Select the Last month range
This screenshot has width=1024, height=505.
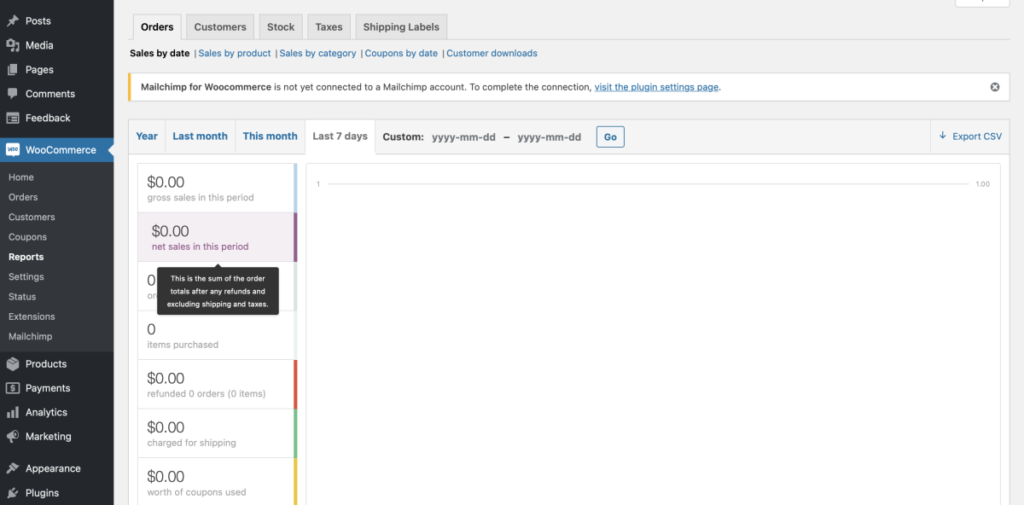200,136
